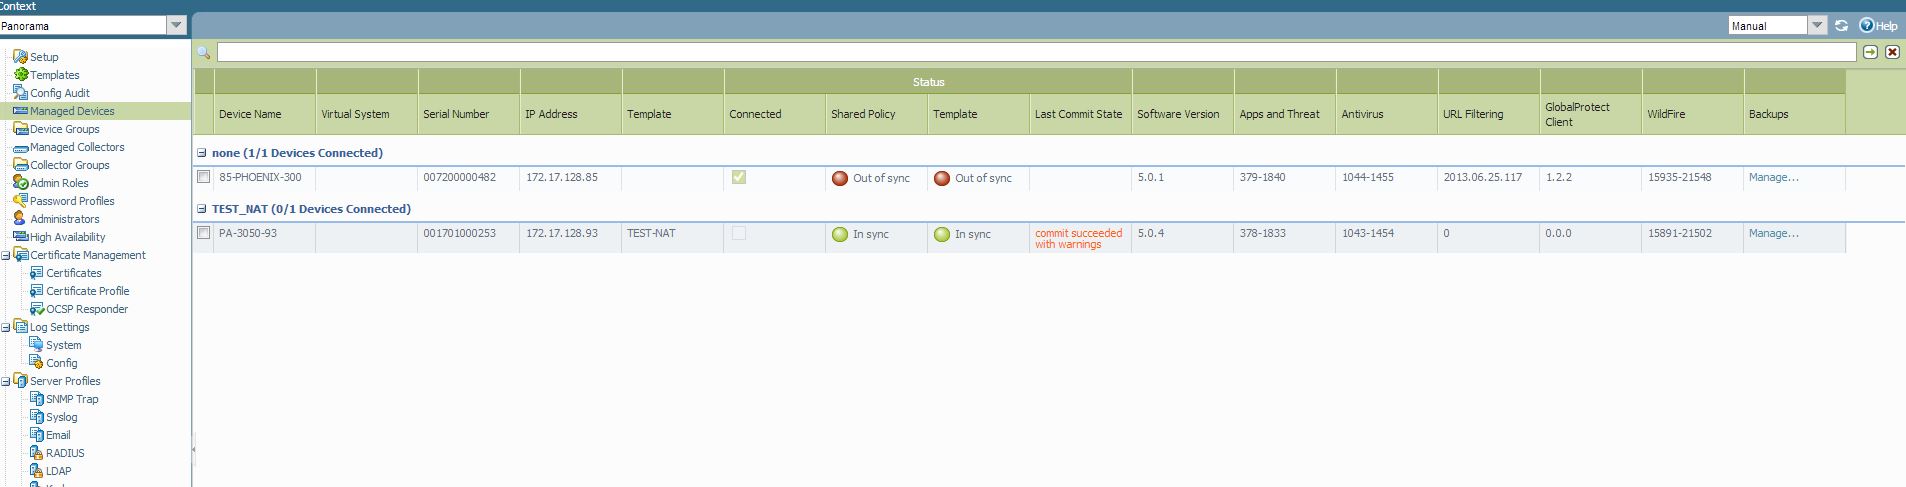Click the Email server profile icon
The height and width of the screenshot is (487, 1906).
click(36, 435)
